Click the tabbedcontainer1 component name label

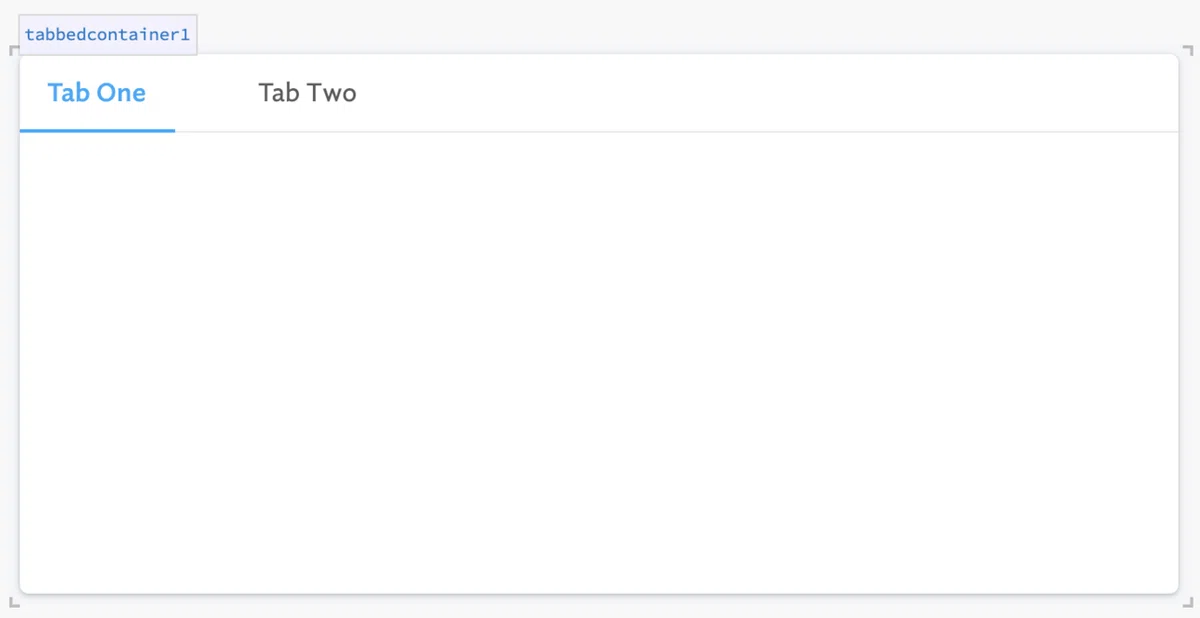click(x=107, y=35)
